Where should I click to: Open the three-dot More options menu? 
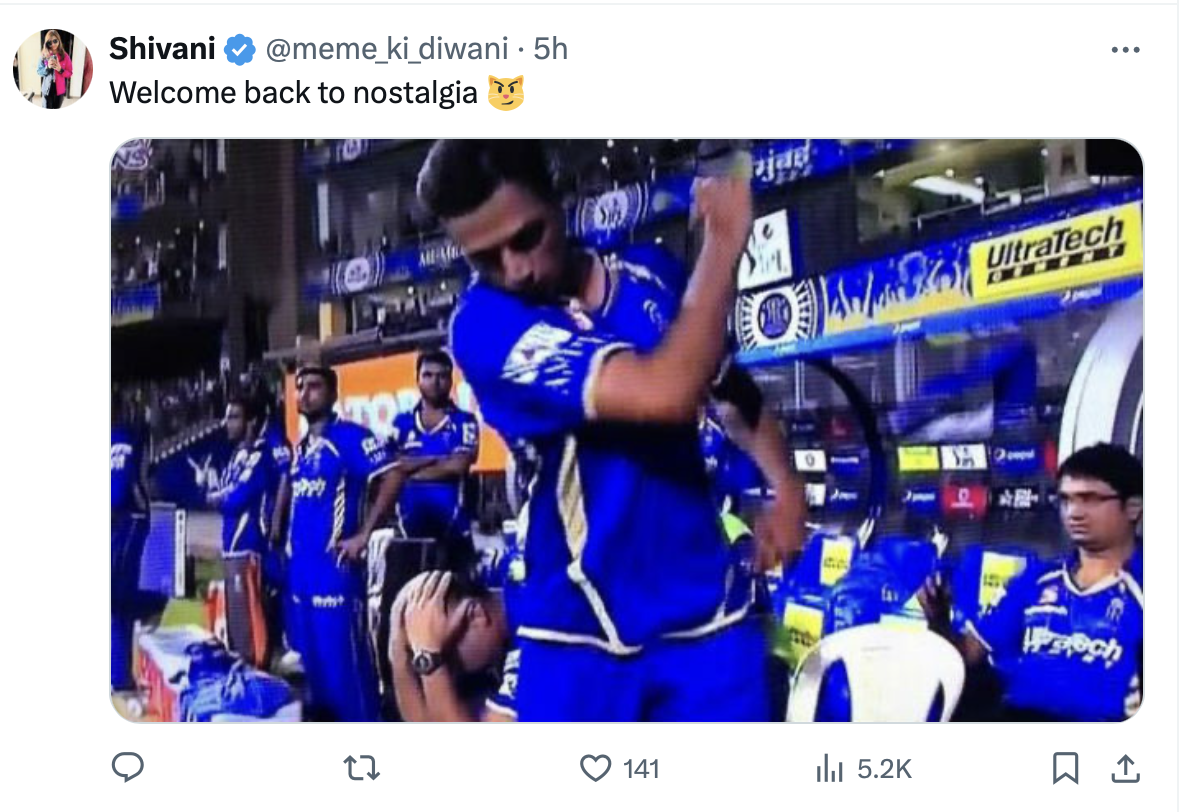click(1126, 50)
